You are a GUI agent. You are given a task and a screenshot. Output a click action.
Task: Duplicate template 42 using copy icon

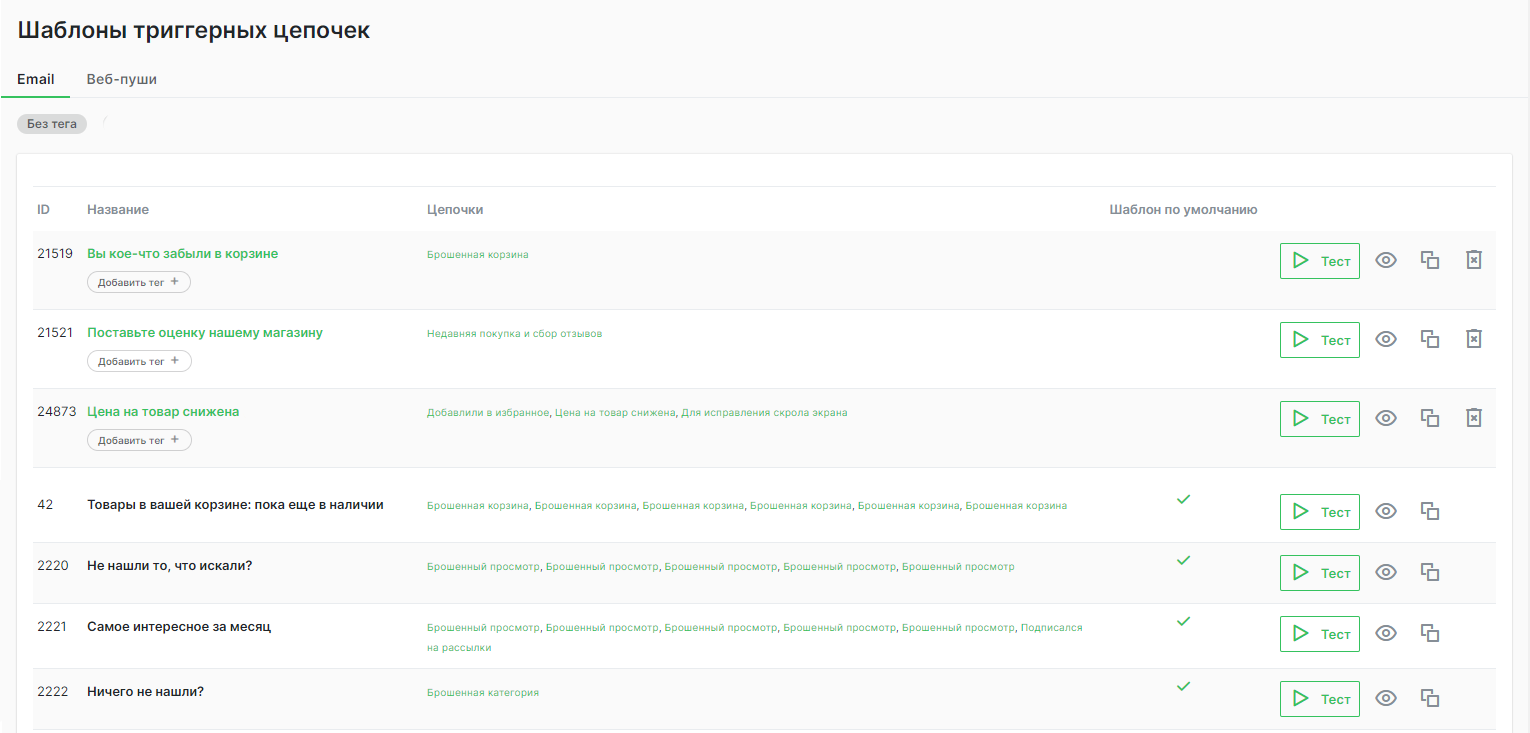coord(1430,511)
